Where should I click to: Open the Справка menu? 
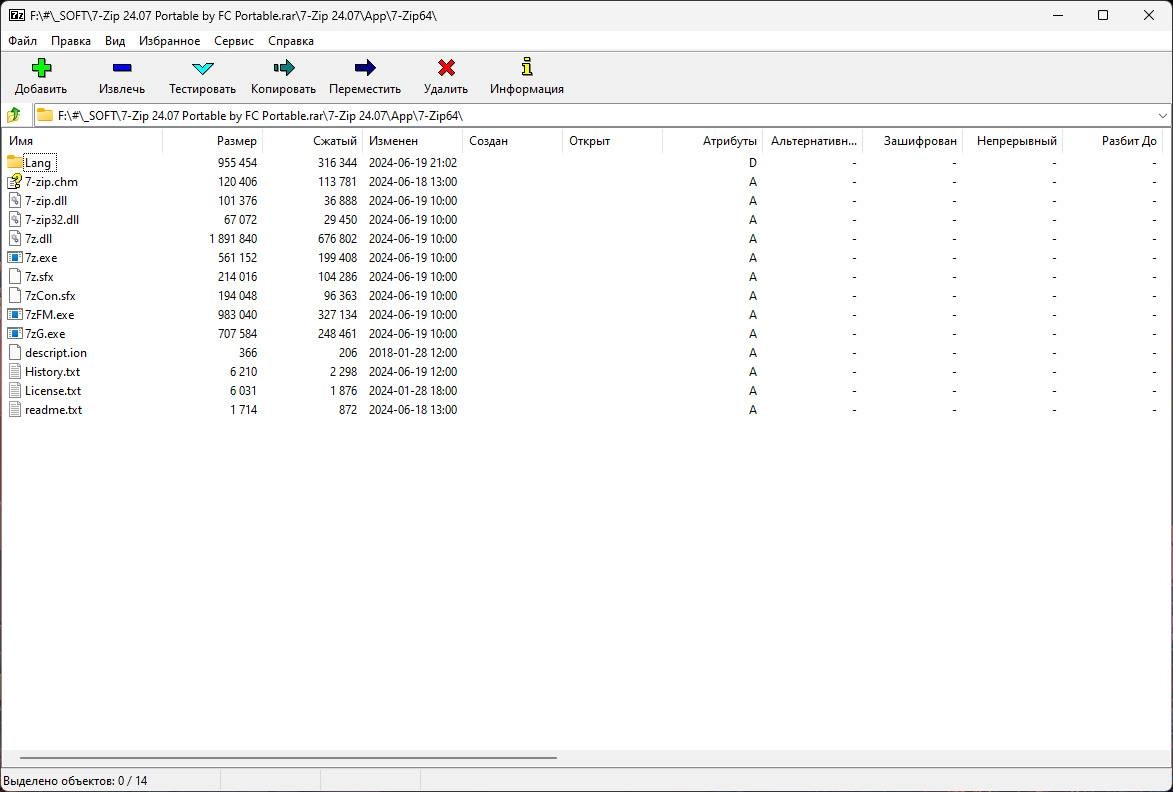(x=291, y=41)
